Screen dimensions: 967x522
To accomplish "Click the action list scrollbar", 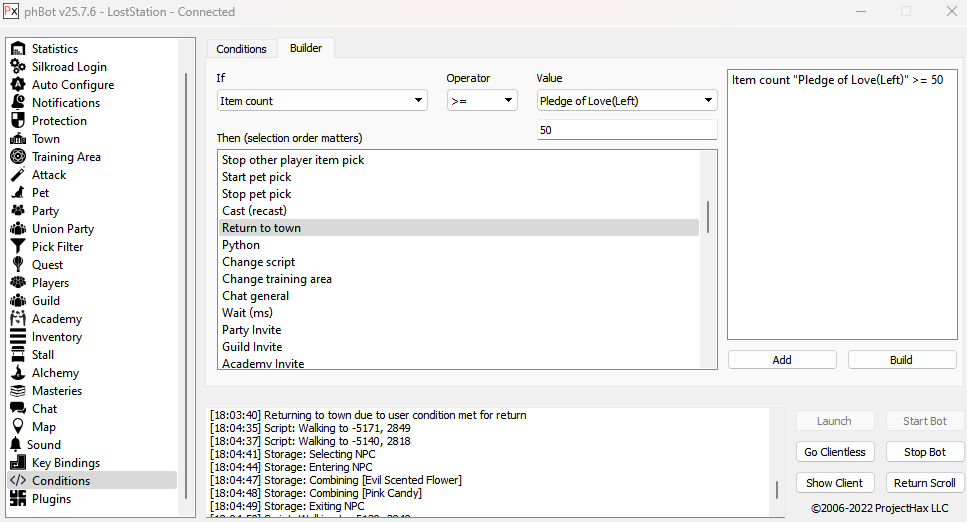I will (x=709, y=217).
